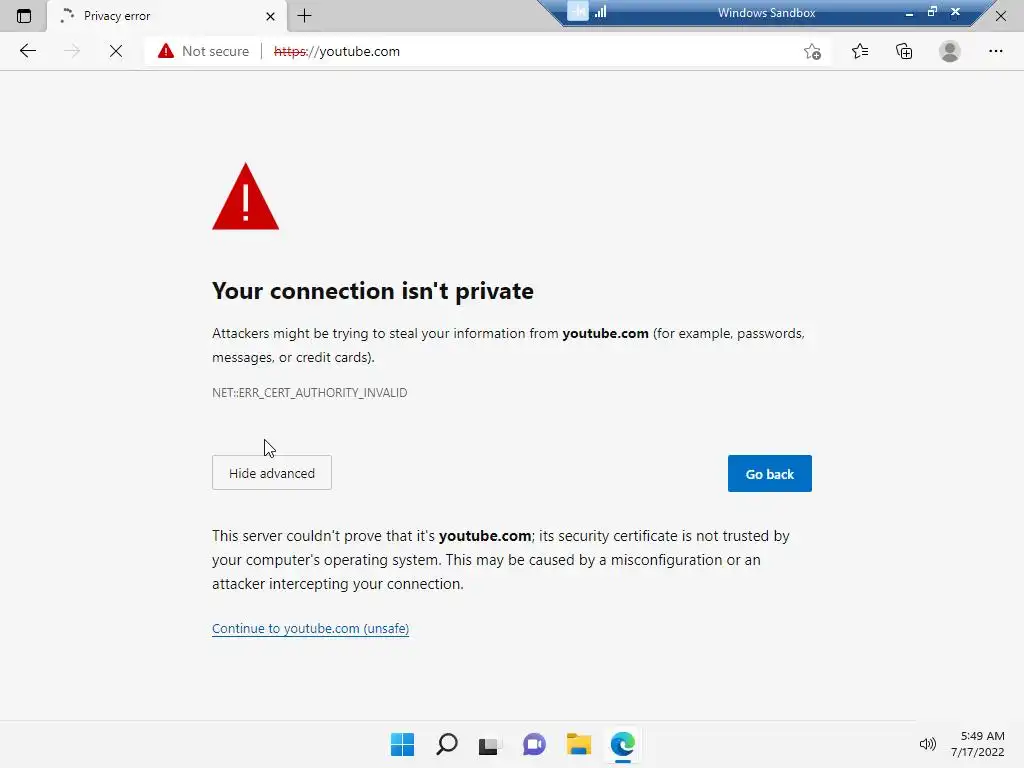
Task: Select the Privacy error tab
Action: (150, 16)
